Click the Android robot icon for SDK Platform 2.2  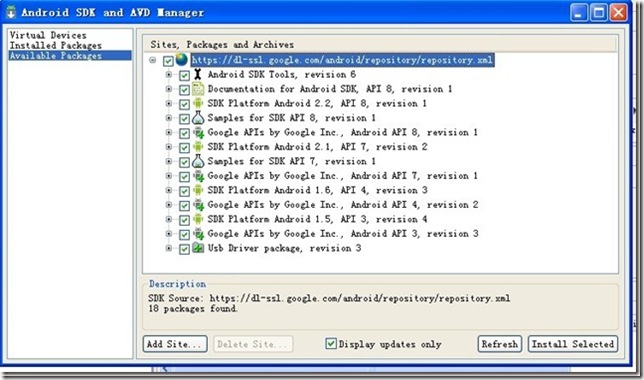coord(198,103)
